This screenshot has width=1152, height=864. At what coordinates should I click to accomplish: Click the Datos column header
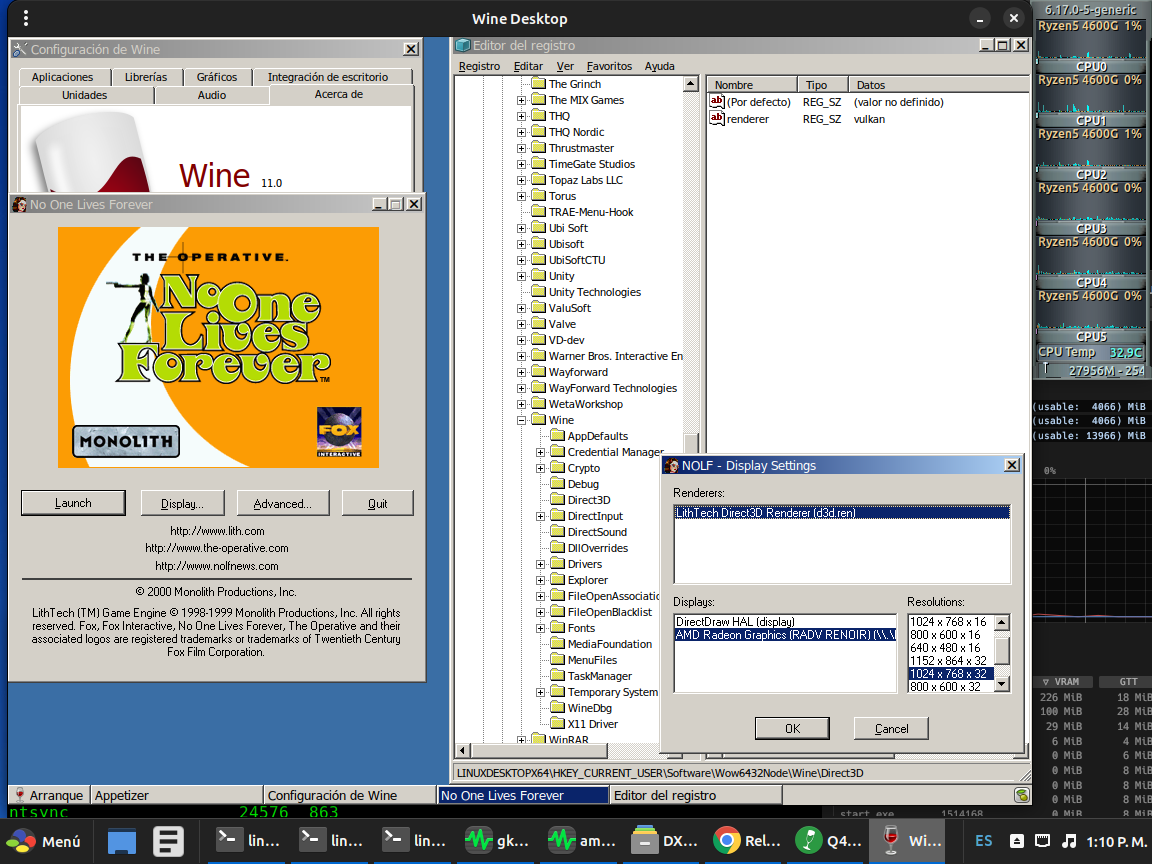point(938,85)
